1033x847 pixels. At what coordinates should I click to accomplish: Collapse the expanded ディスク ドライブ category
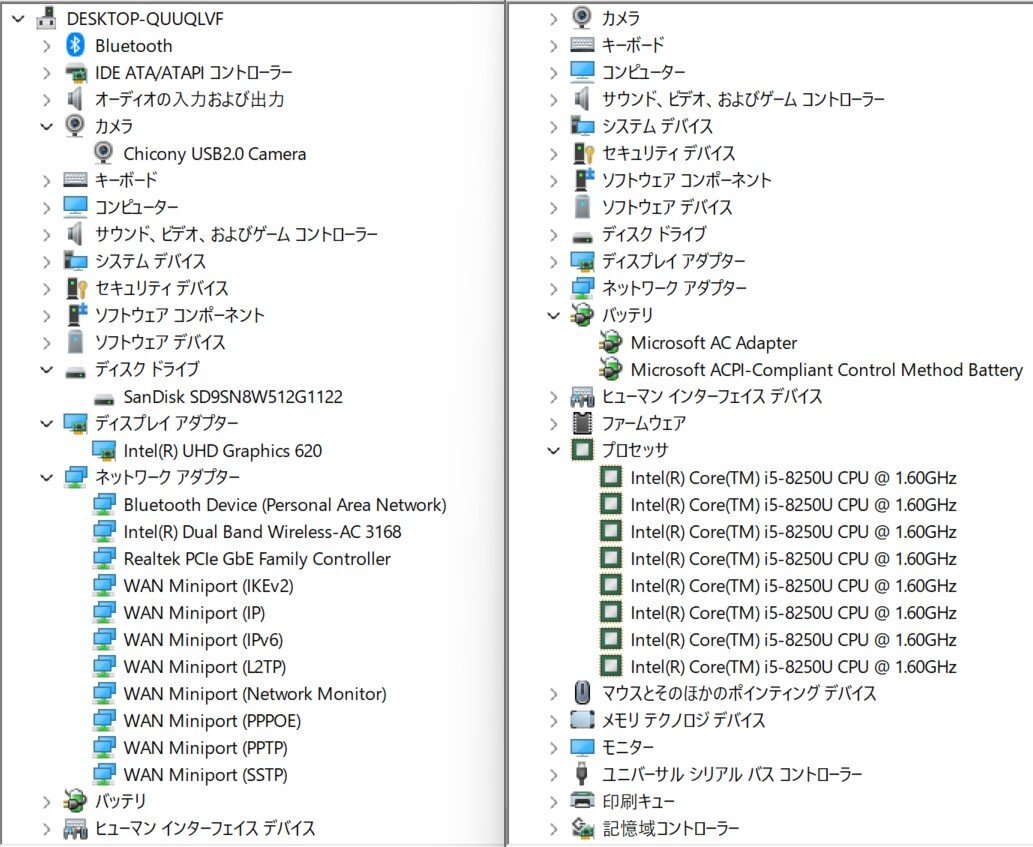tap(47, 370)
